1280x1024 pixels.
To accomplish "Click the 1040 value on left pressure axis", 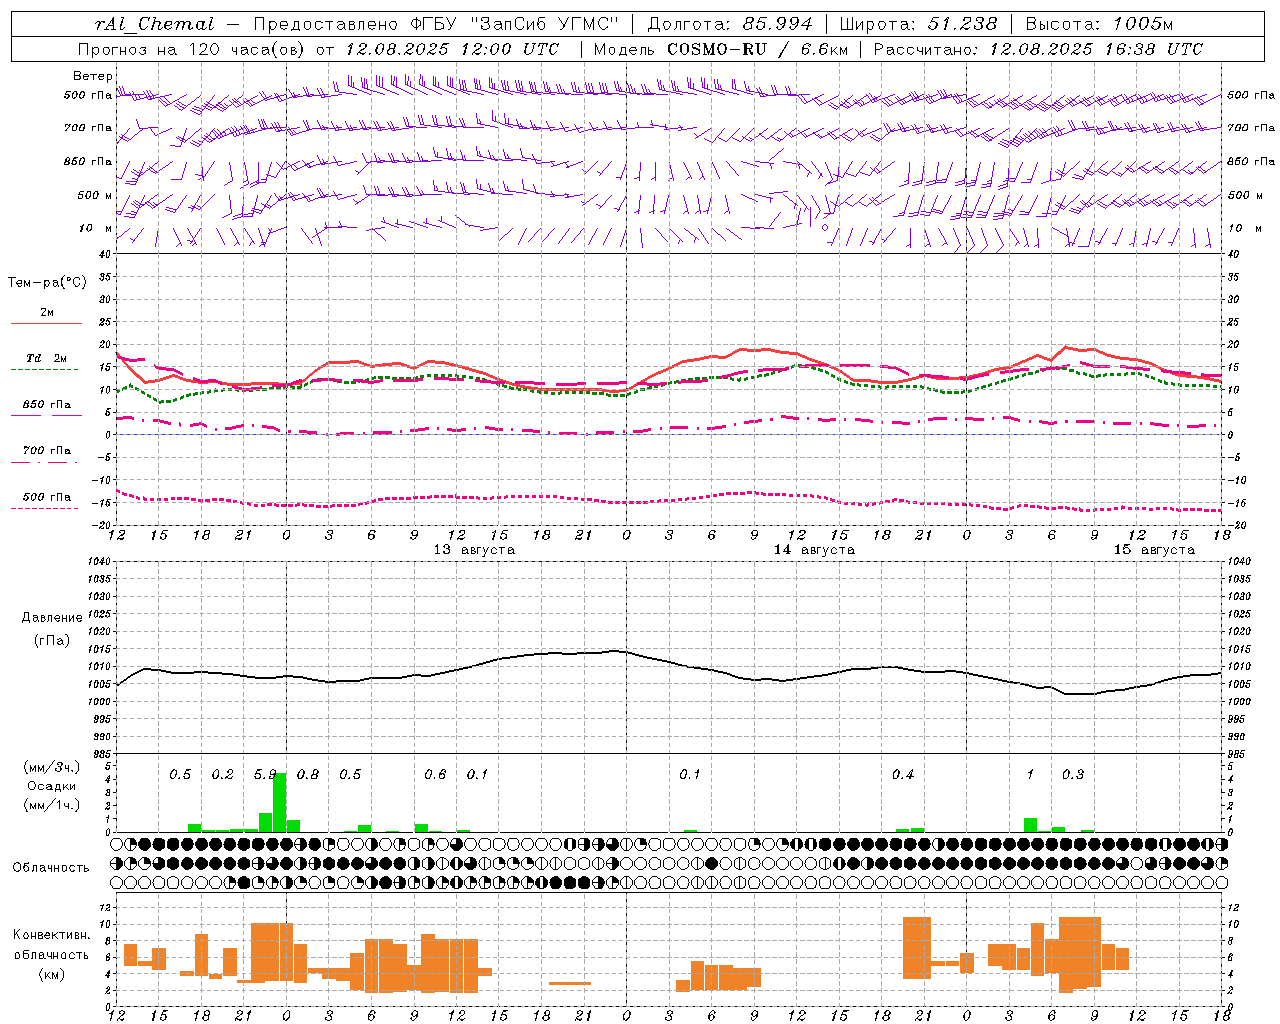I will coord(97,561).
